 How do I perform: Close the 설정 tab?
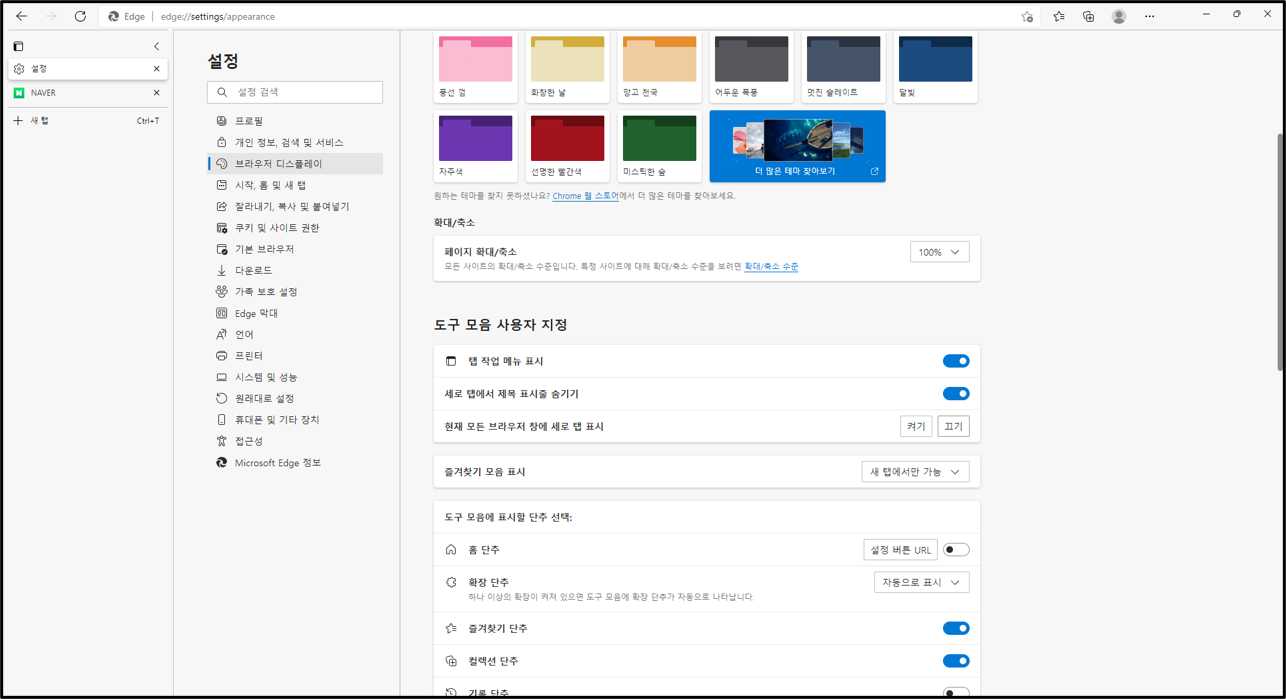coord(156,69)
